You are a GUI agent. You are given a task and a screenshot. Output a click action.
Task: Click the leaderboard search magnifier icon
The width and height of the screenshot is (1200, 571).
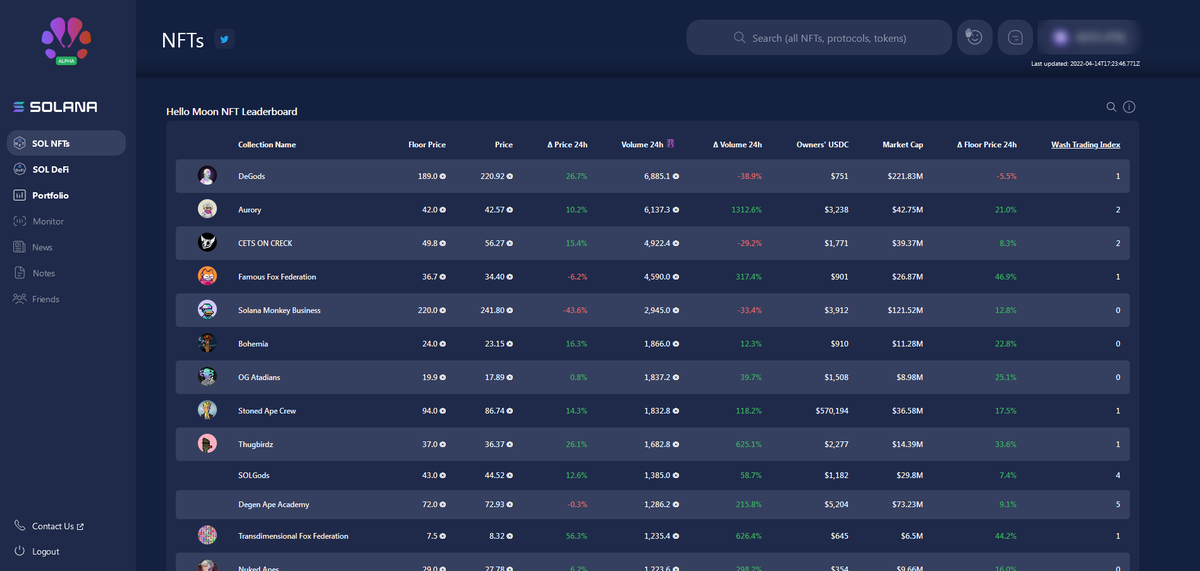[x=1111, y=107]
